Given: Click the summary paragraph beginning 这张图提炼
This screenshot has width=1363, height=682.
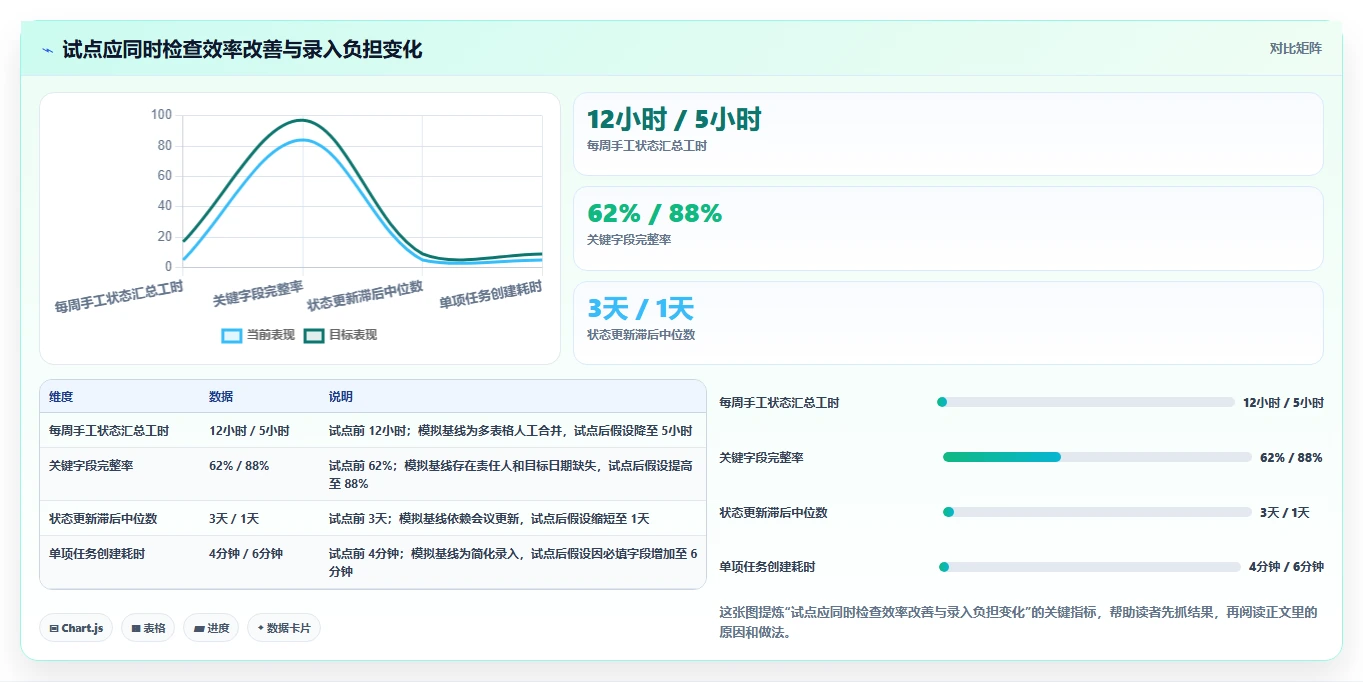Looking at the screenshot, I should pyautogui.click(x=1018, y=622).
